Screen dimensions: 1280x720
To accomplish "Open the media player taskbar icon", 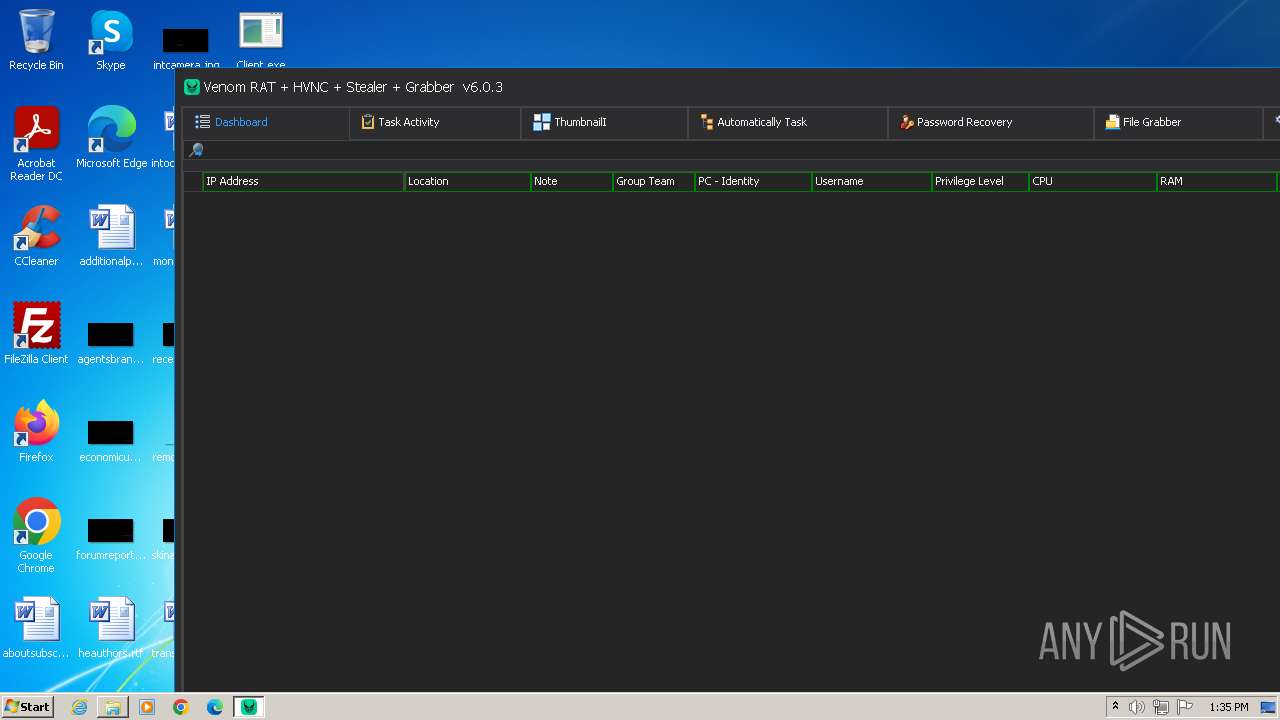I will (x=147, y=707).
